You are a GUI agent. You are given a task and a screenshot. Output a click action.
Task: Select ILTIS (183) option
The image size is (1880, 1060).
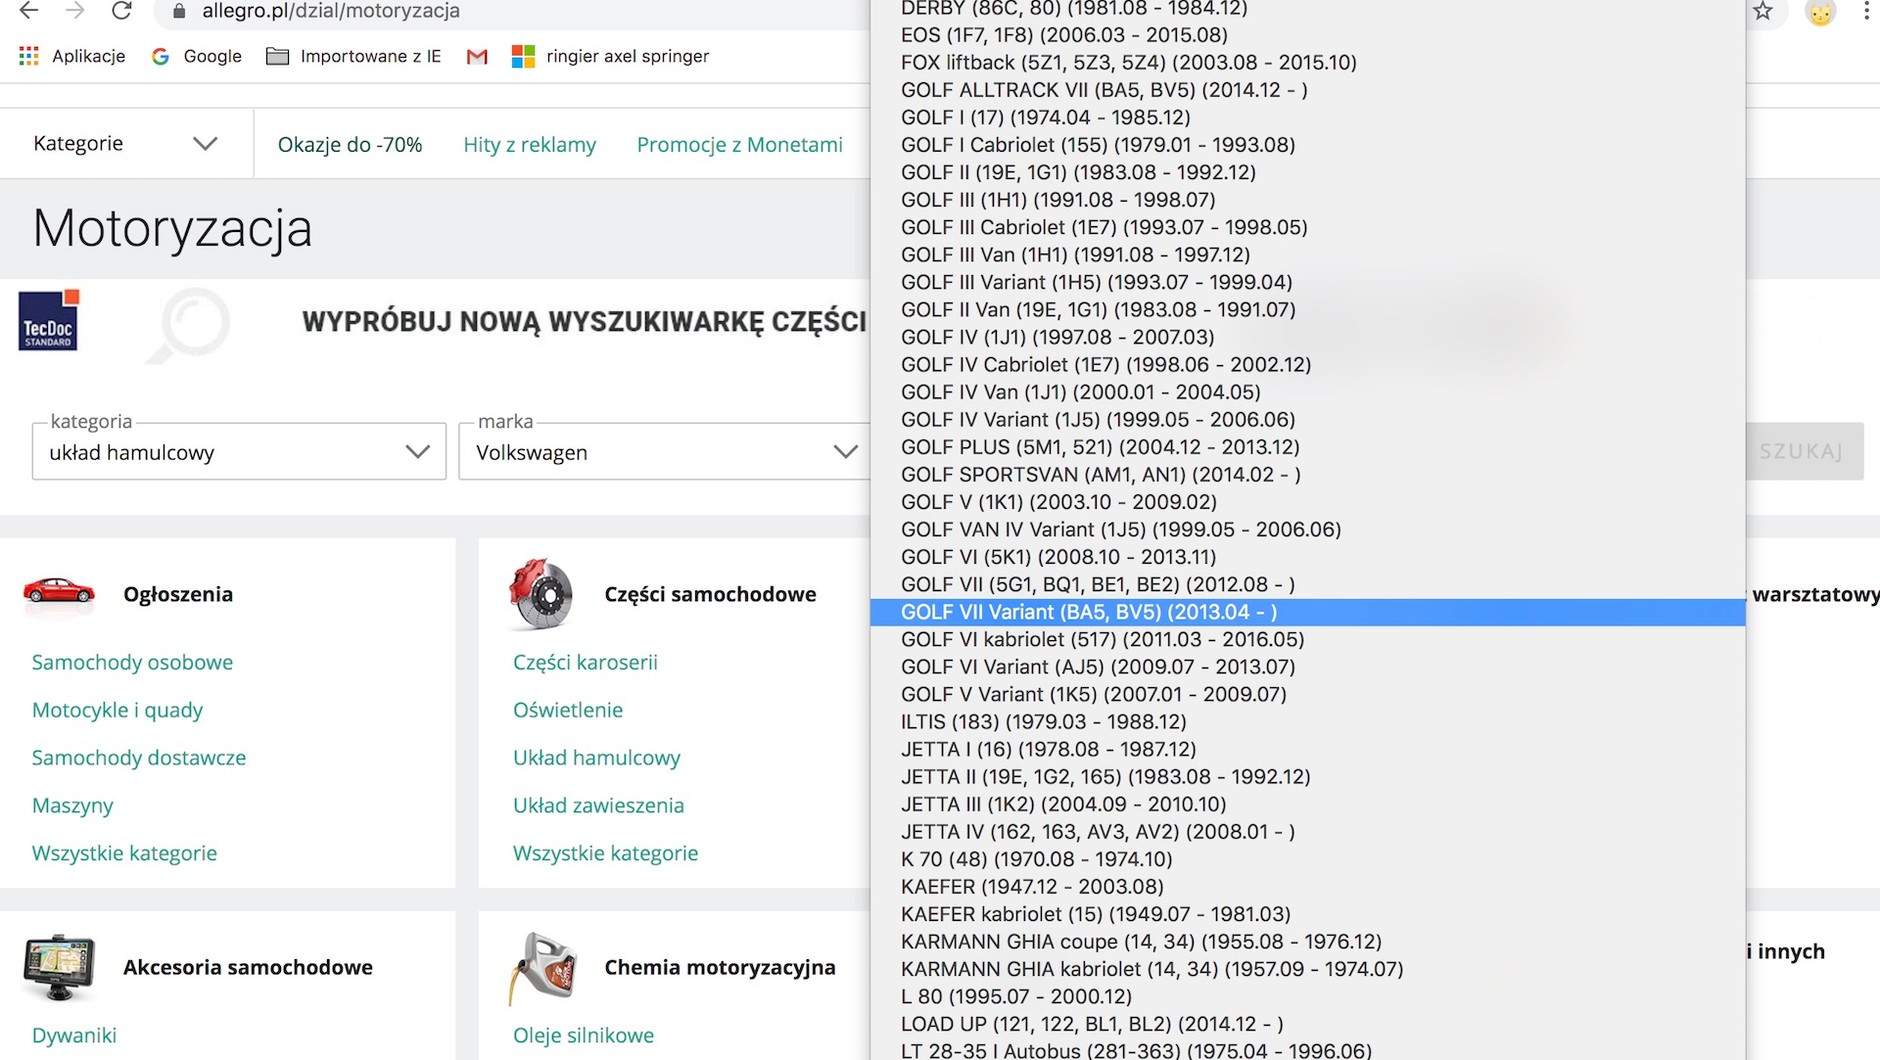pyautogui.click(x=1308, y=722)
